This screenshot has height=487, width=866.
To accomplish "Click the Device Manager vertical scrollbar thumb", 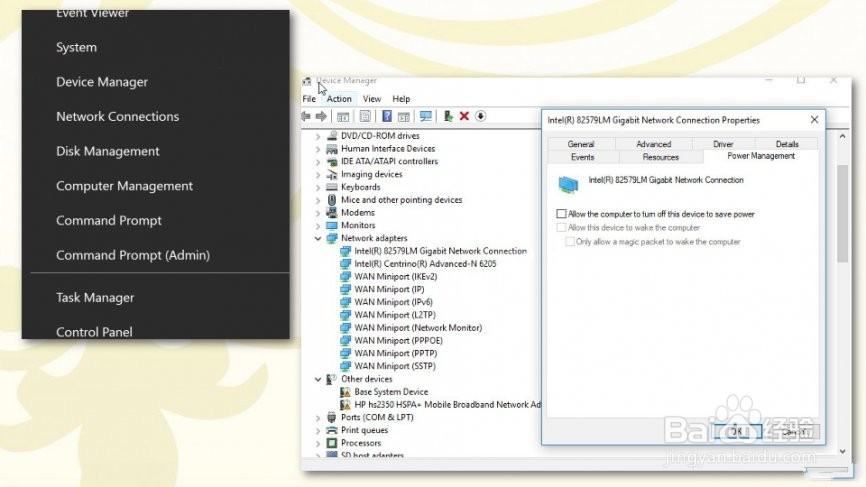I will [842, 213].
